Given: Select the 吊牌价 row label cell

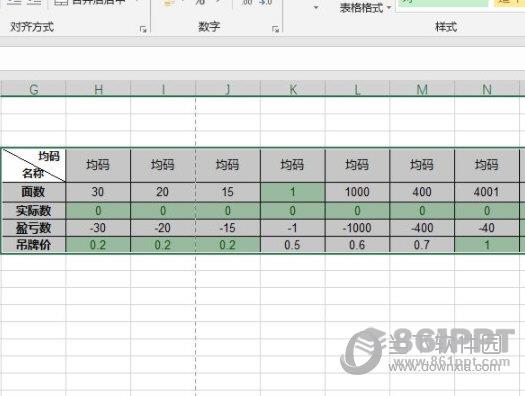Looking at the screenshot, I should (33, 245).
